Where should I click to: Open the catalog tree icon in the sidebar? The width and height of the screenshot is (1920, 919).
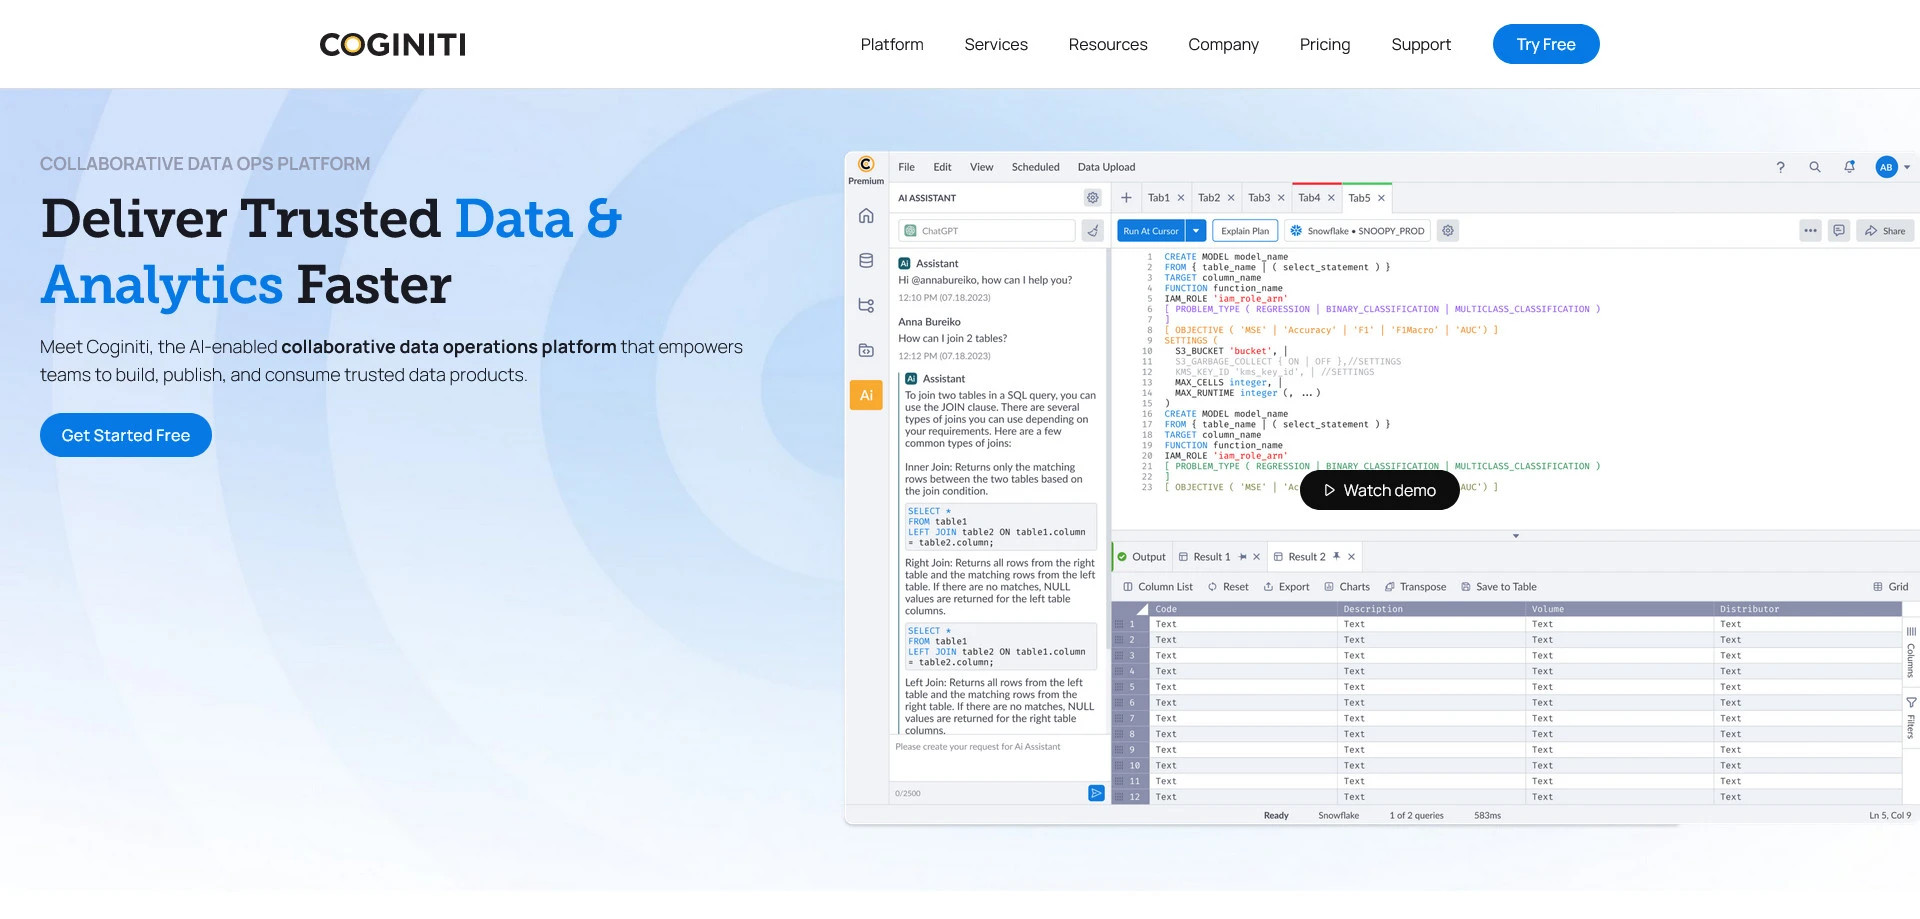(866, 305)
